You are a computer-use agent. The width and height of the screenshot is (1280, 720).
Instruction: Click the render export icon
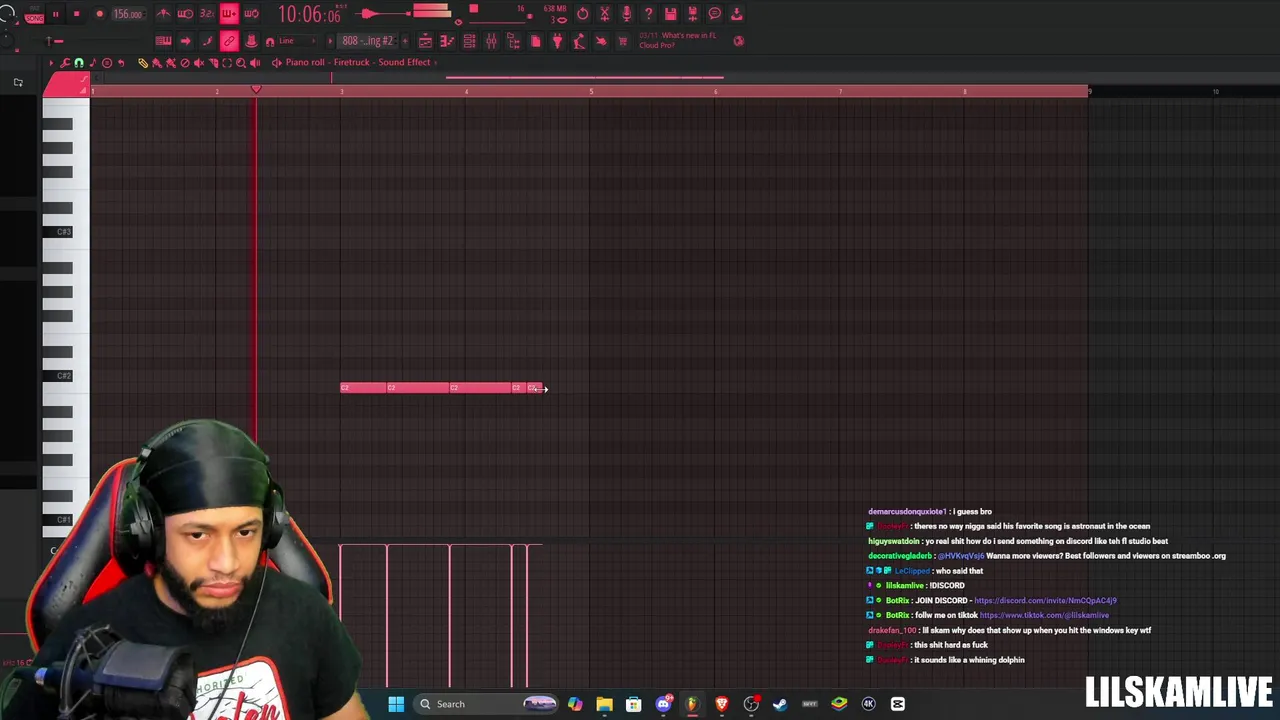coord(693,14)
